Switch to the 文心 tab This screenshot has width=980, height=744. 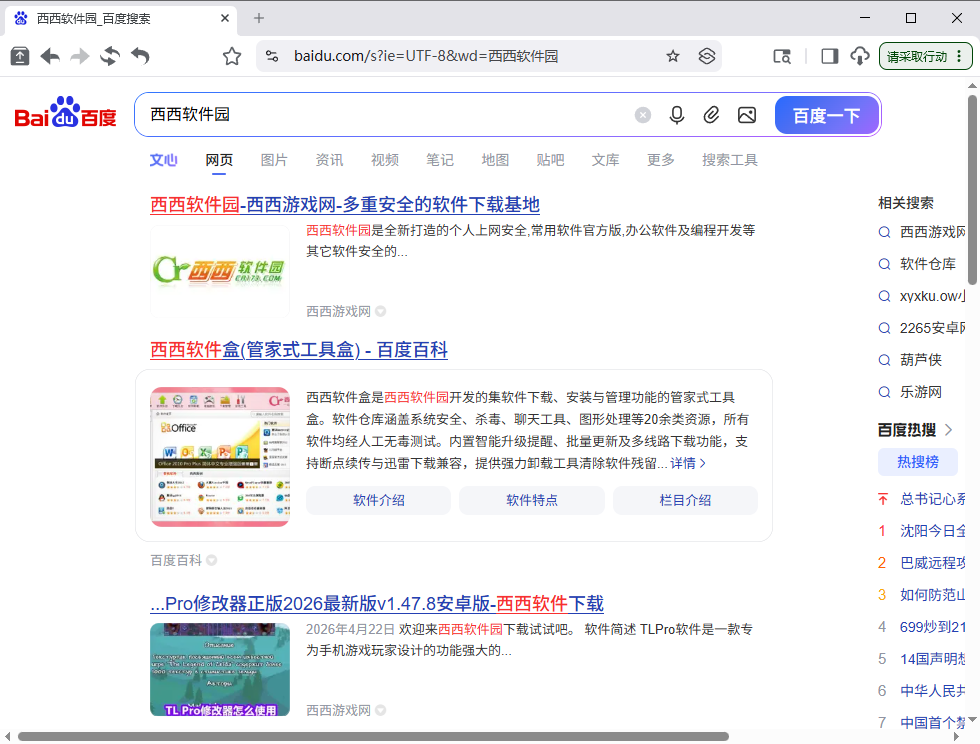[164, 160]
